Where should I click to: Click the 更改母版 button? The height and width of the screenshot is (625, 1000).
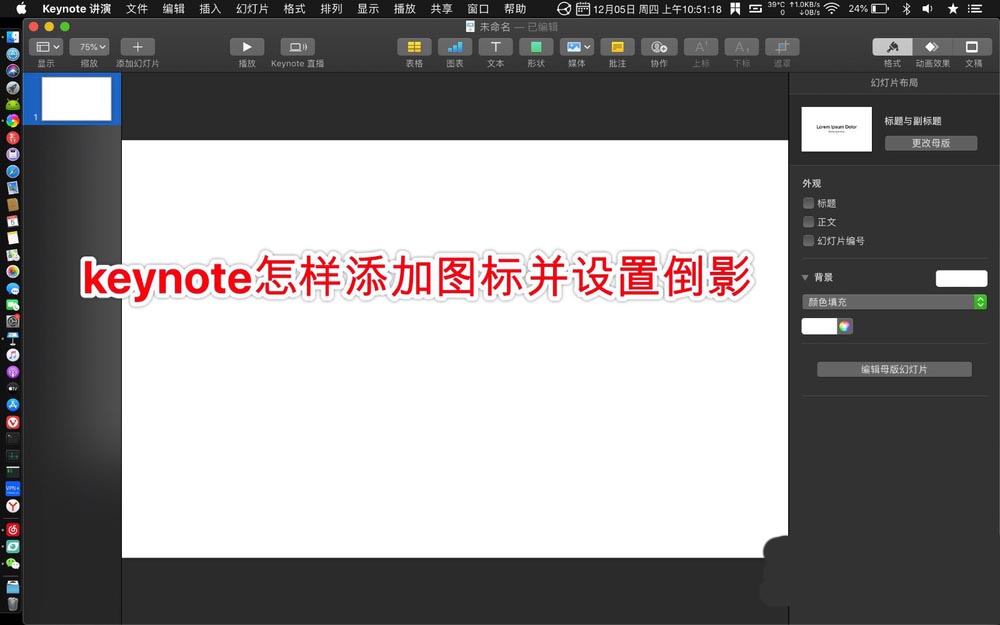(931, 142)
